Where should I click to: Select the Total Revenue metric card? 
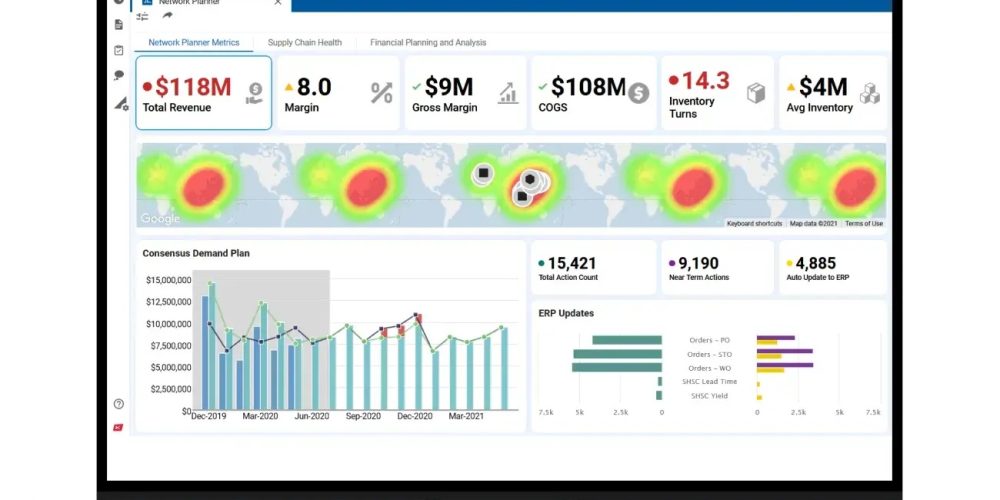point(203,93)
